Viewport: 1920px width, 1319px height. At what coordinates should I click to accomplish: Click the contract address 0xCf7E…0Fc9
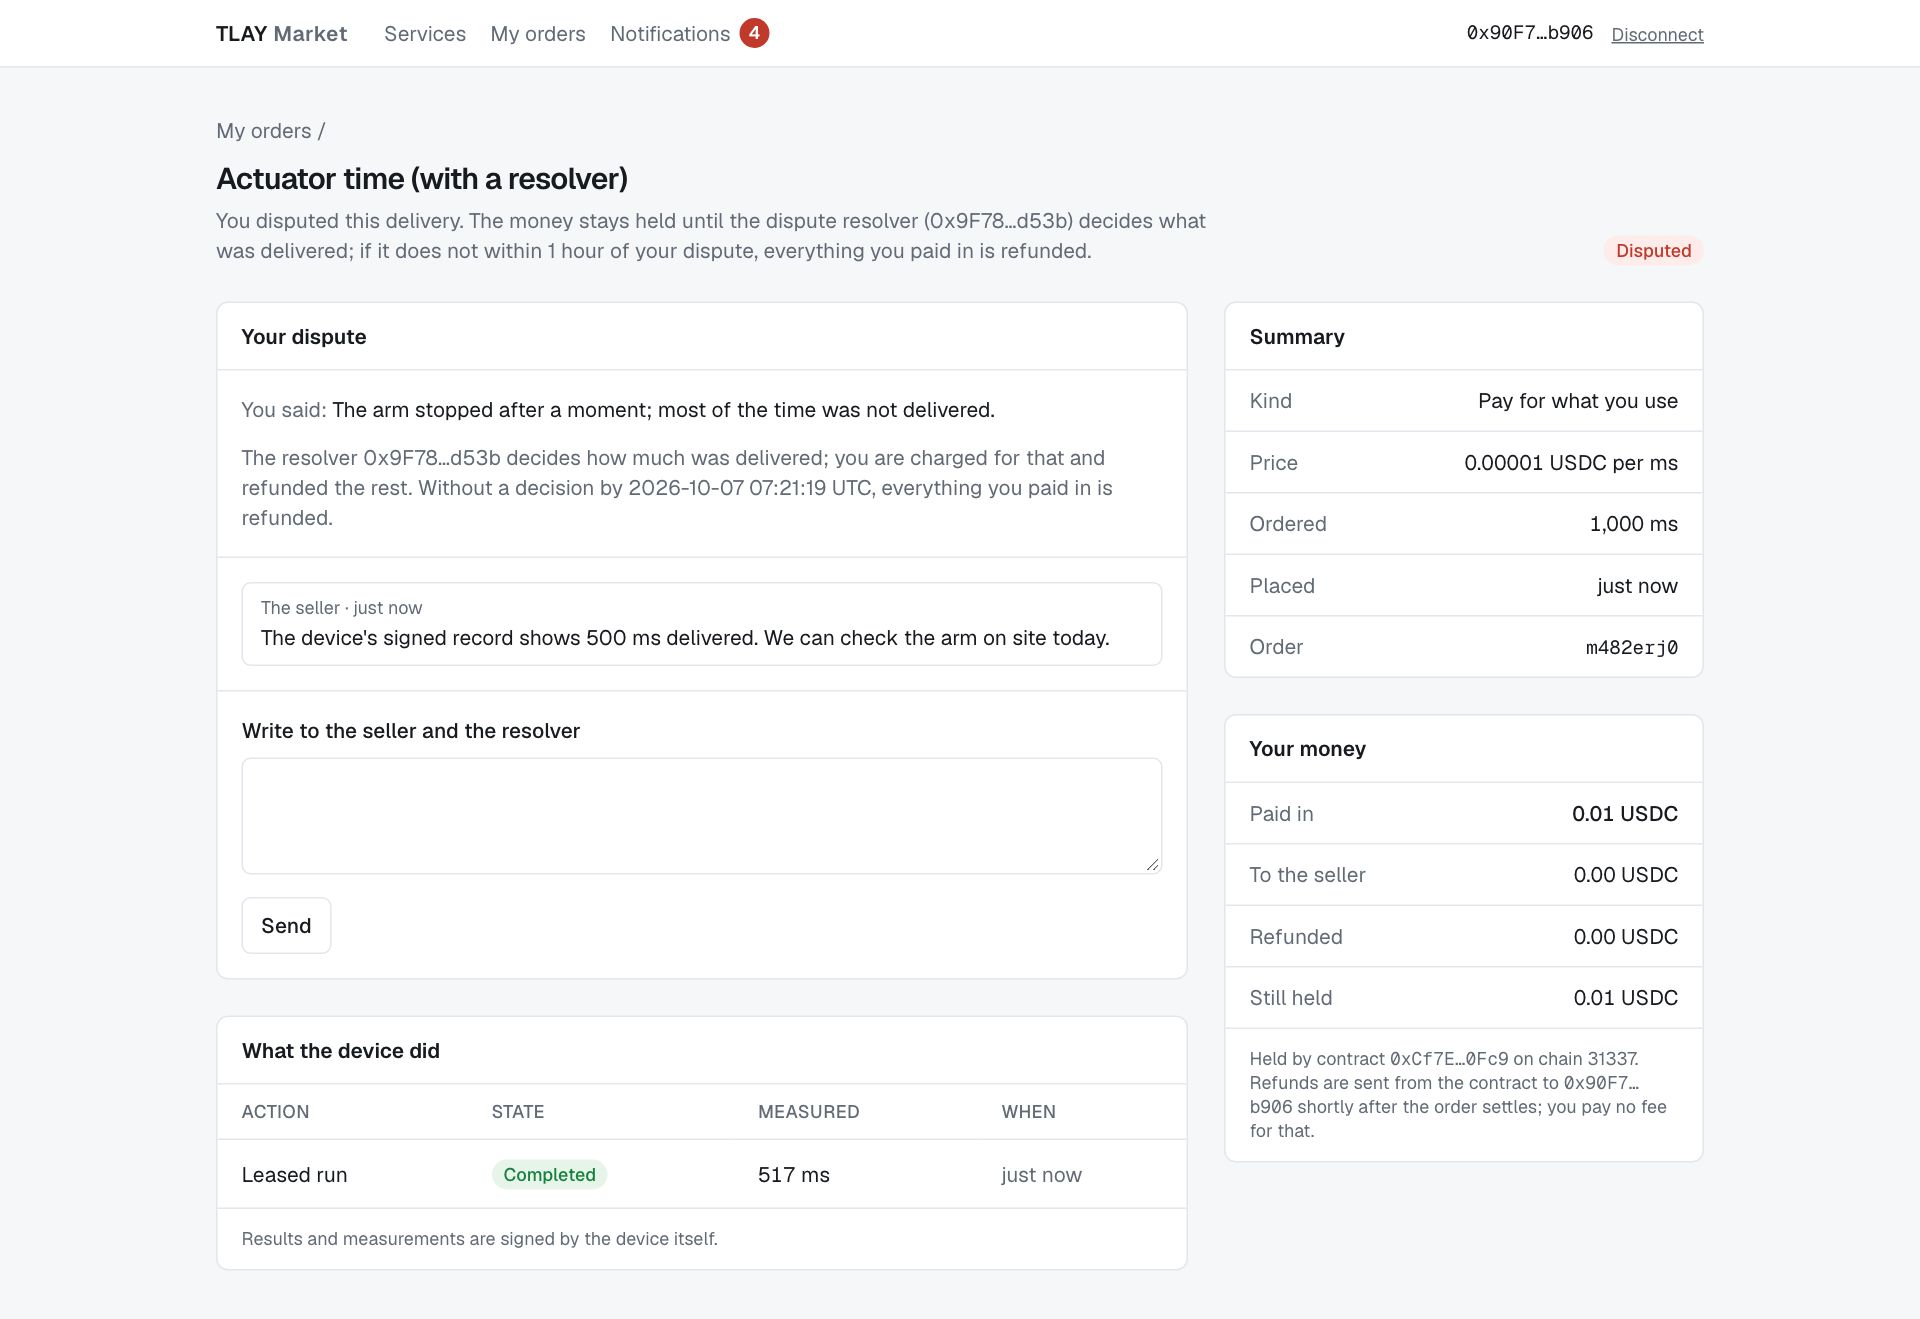tap(1449, 1059)
